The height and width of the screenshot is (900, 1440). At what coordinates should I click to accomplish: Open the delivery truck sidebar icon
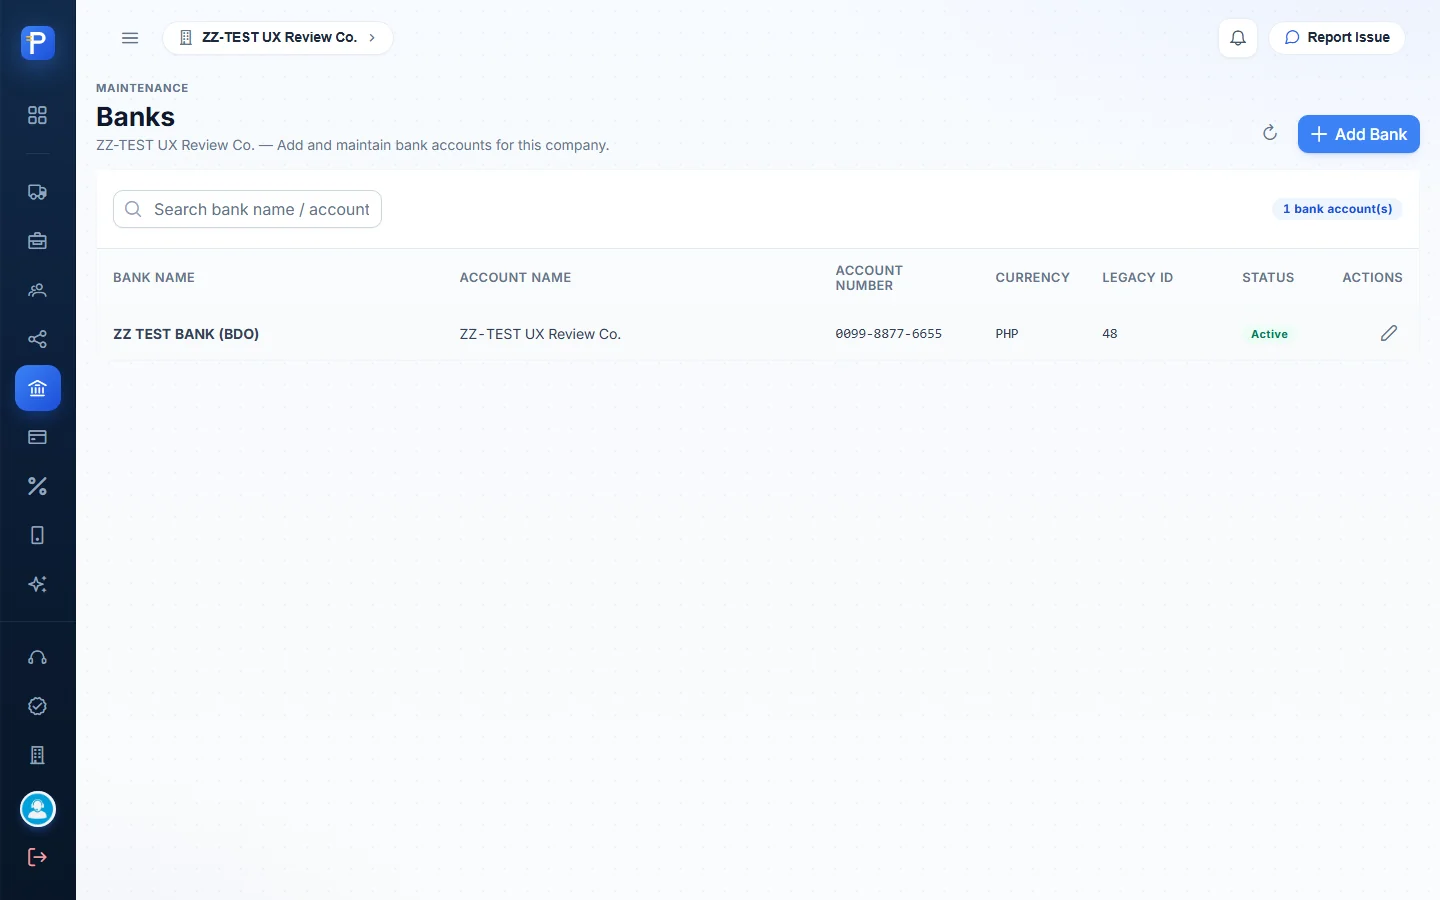click(x=37, y=192)
